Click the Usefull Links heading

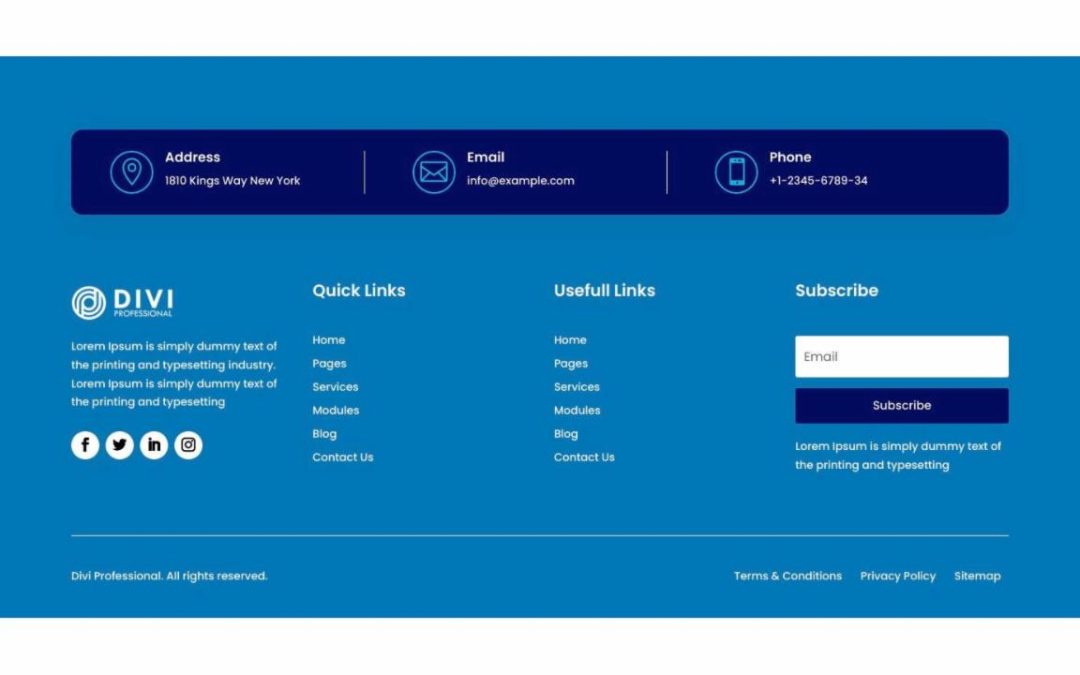[605, 291]
